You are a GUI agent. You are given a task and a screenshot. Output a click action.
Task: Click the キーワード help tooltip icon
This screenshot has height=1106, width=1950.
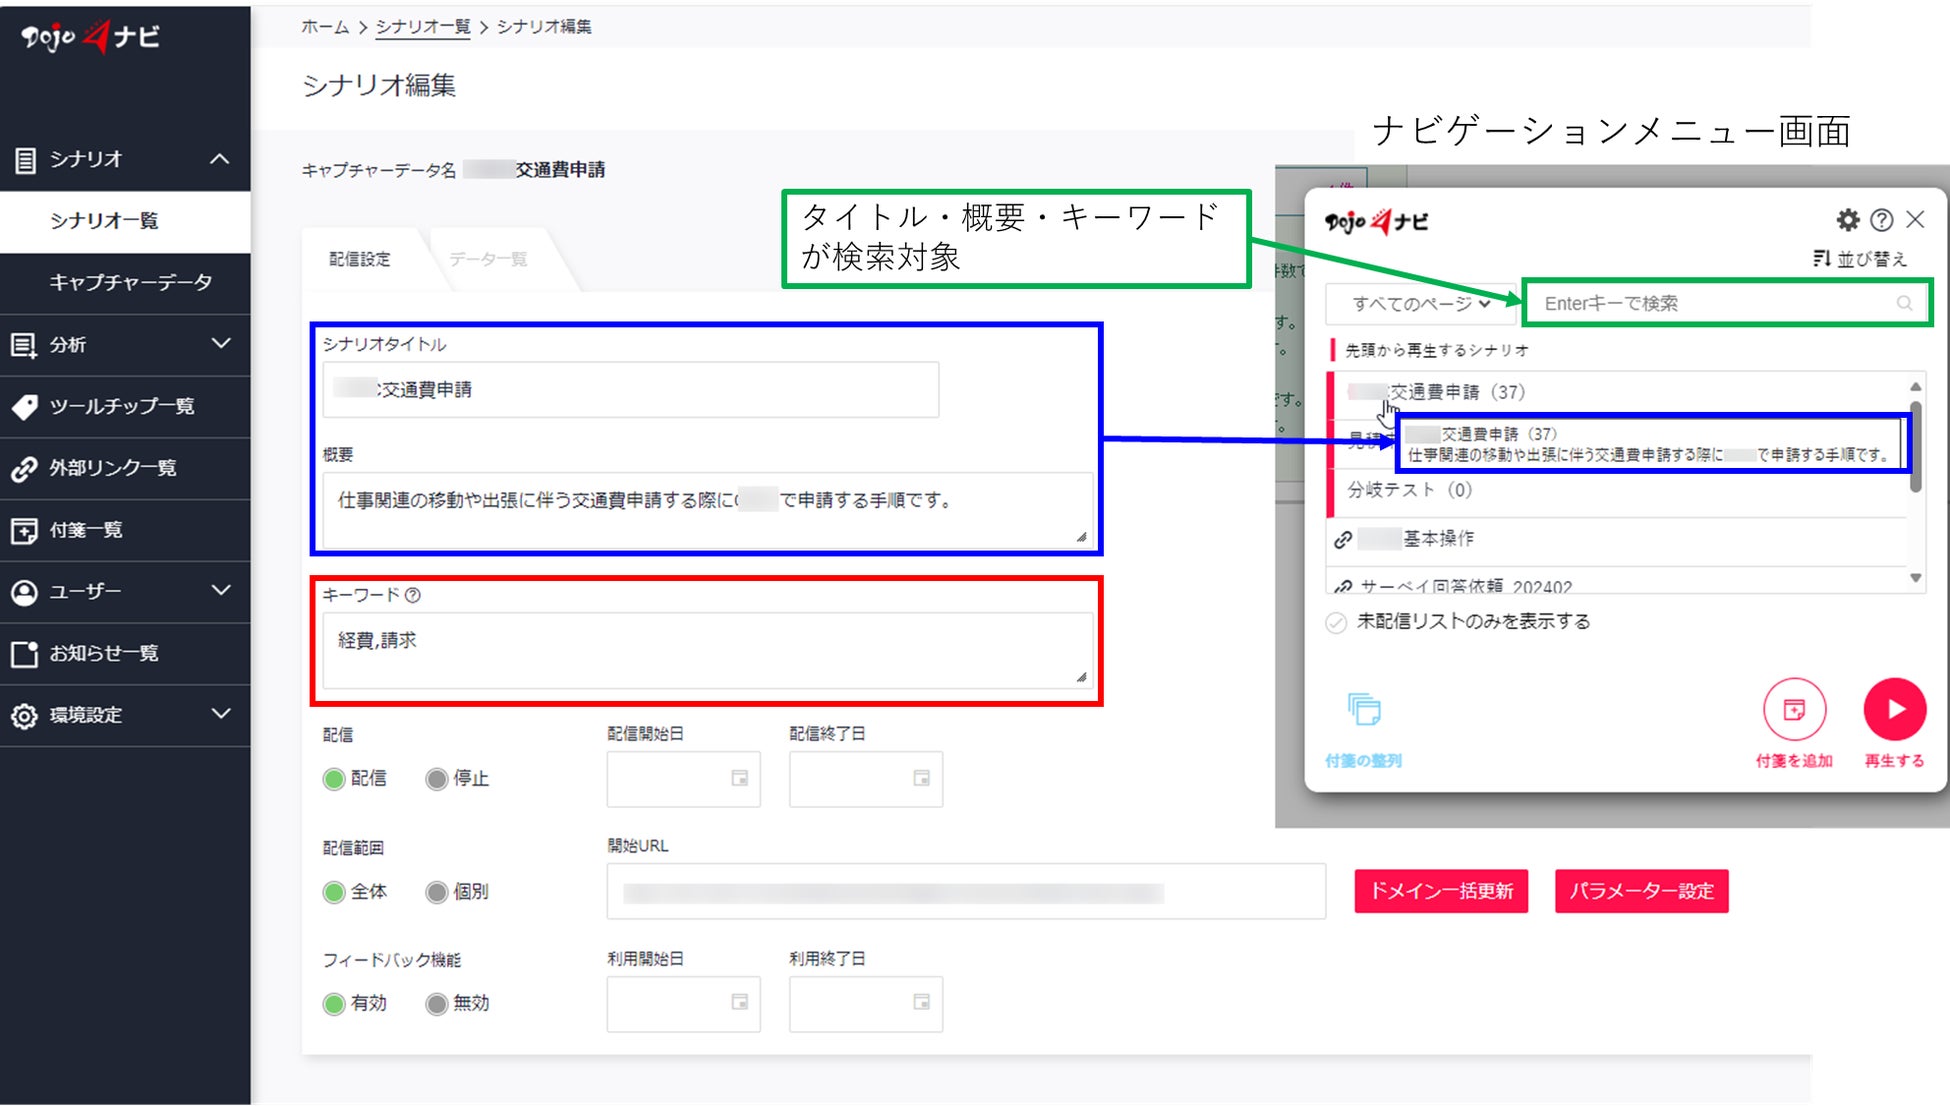pos(413,595)
